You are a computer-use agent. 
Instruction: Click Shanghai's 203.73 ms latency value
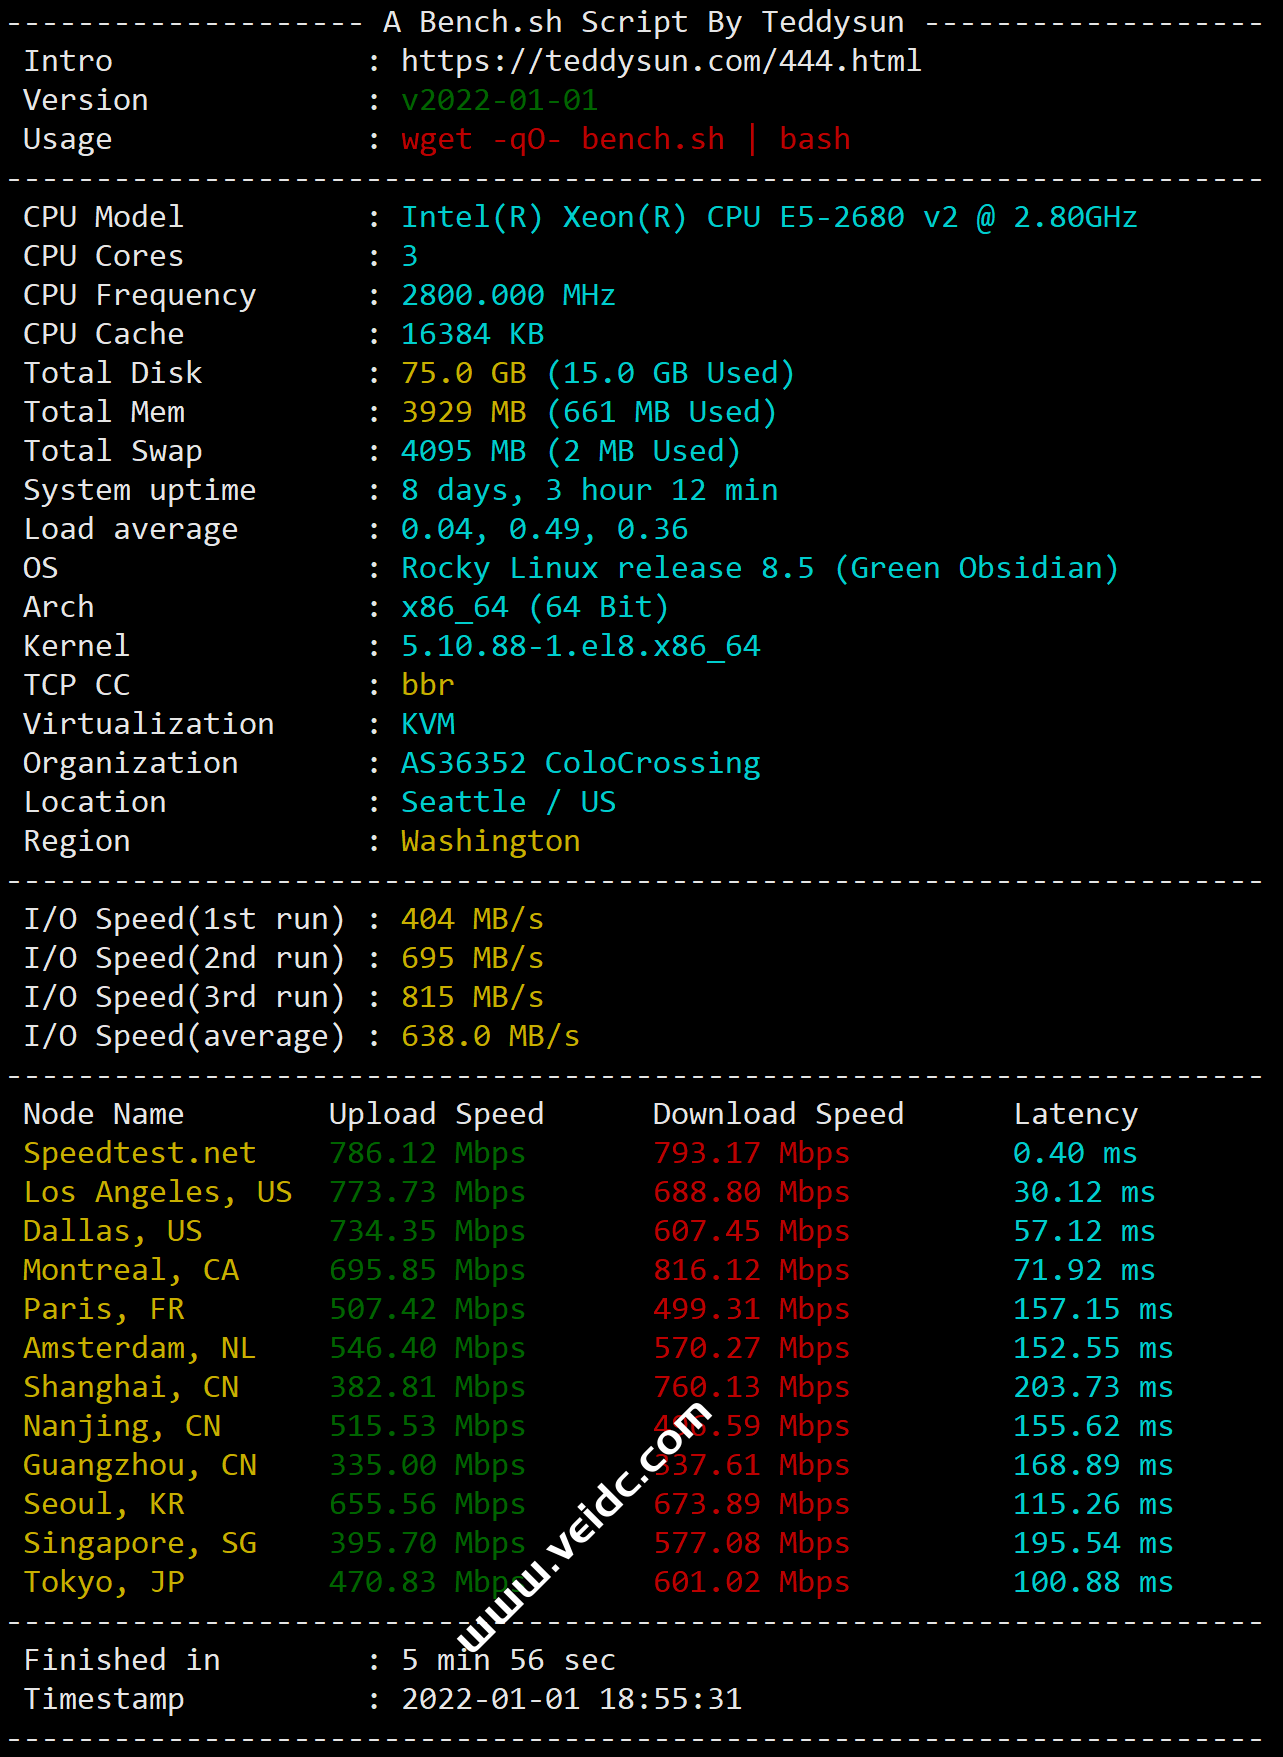(1092, 1387)
